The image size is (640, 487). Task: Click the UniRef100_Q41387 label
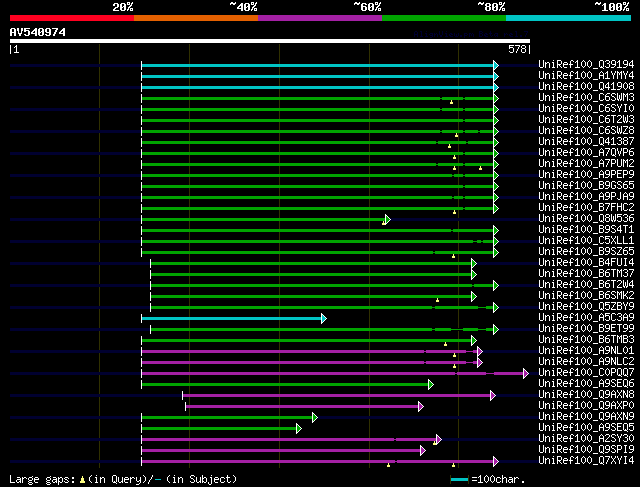point(586,141)
